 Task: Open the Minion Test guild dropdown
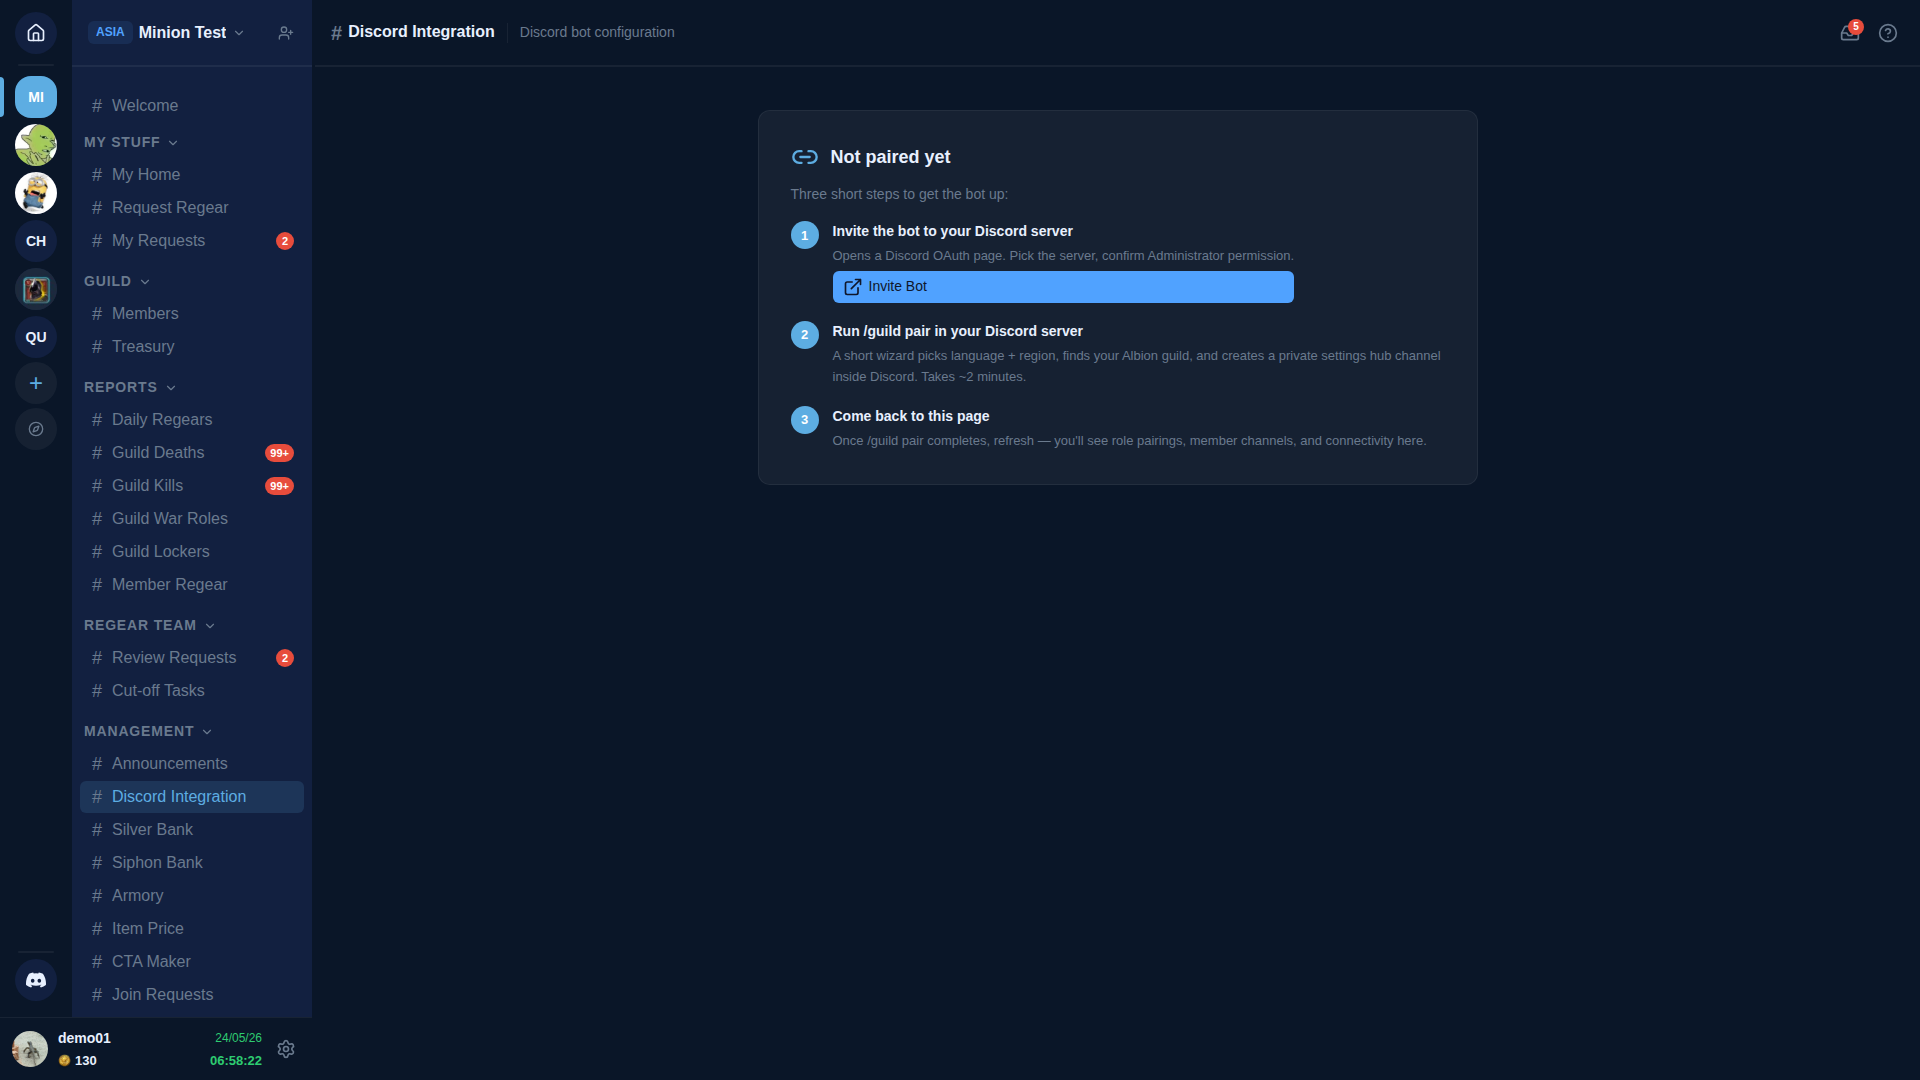pyautogui.click(x=192, y=33)
